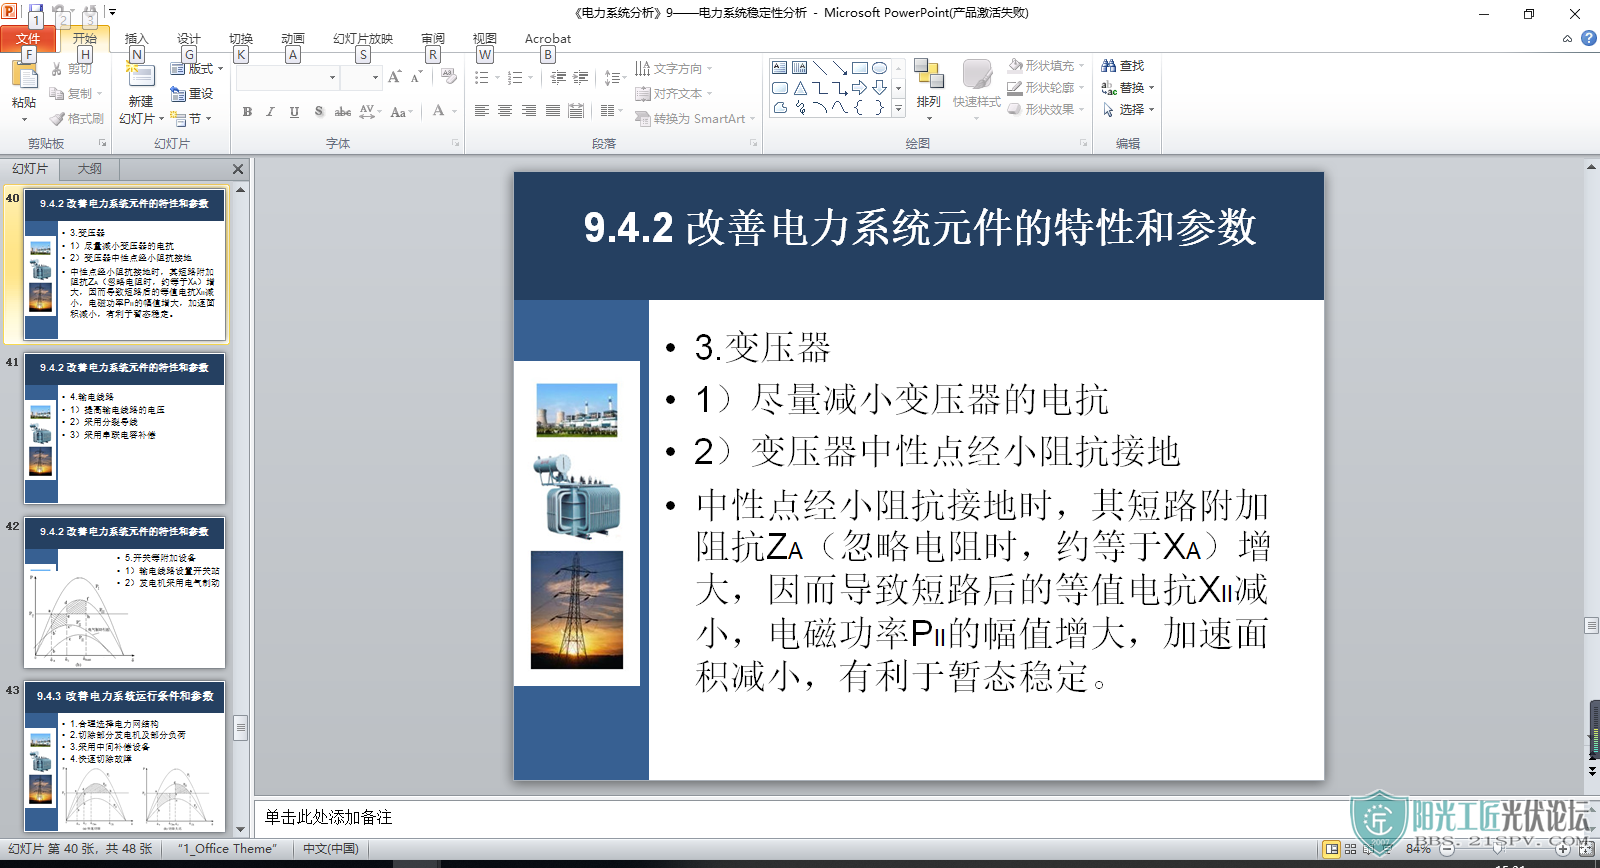Select the rectangle shape in gallery
This screenshot has height=868, width=1600.
point(860,68)
